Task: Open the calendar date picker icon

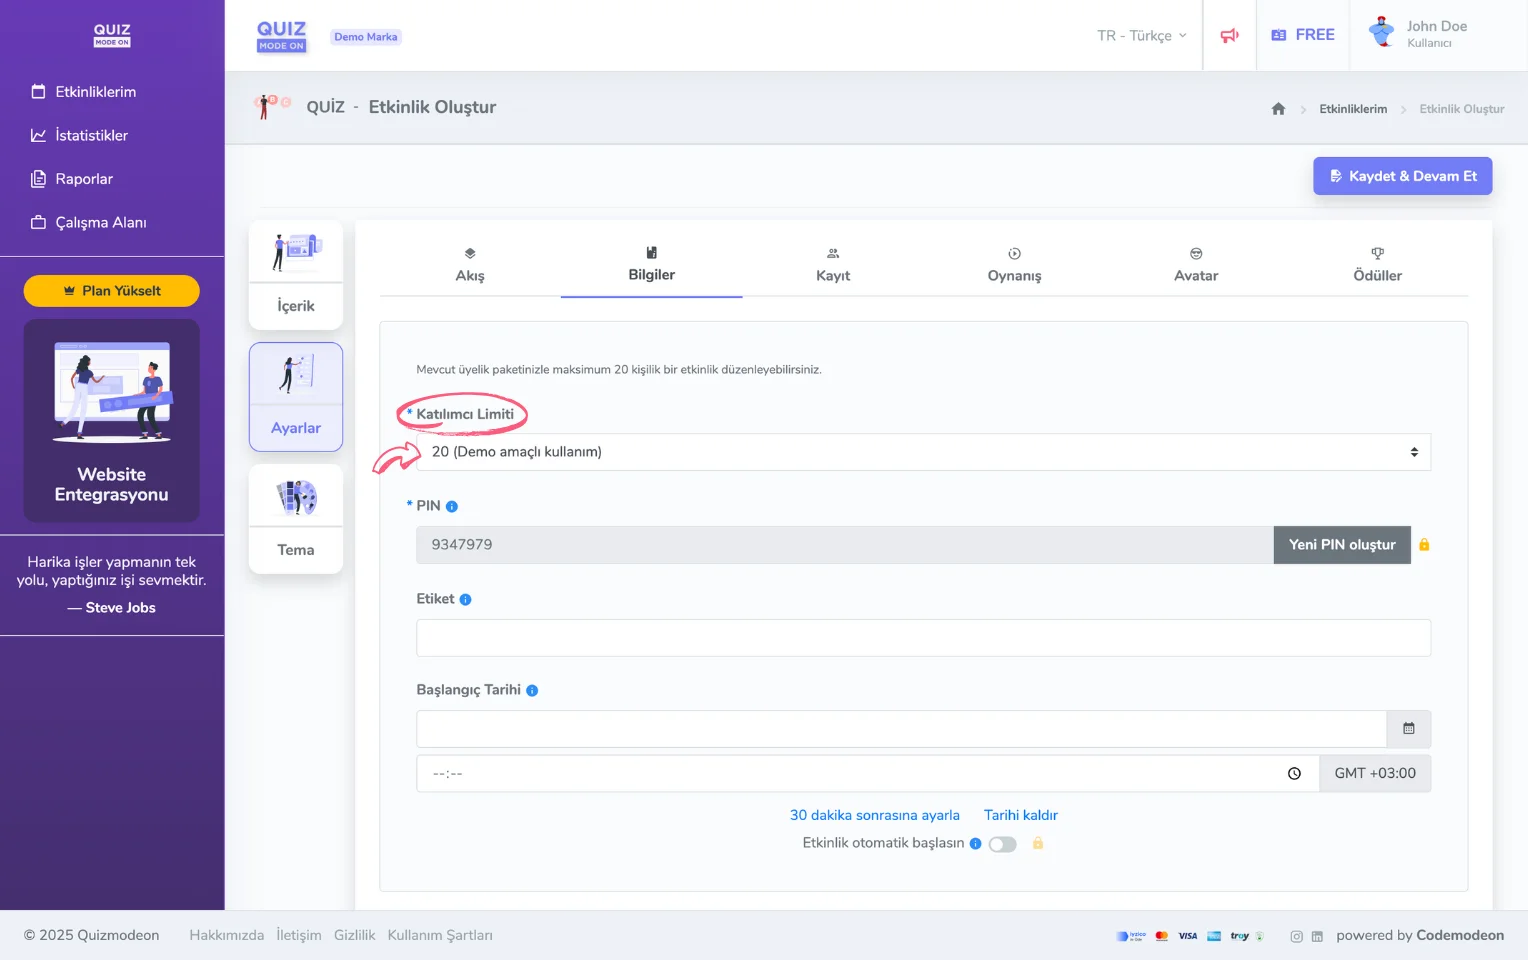Action: 1408,729
